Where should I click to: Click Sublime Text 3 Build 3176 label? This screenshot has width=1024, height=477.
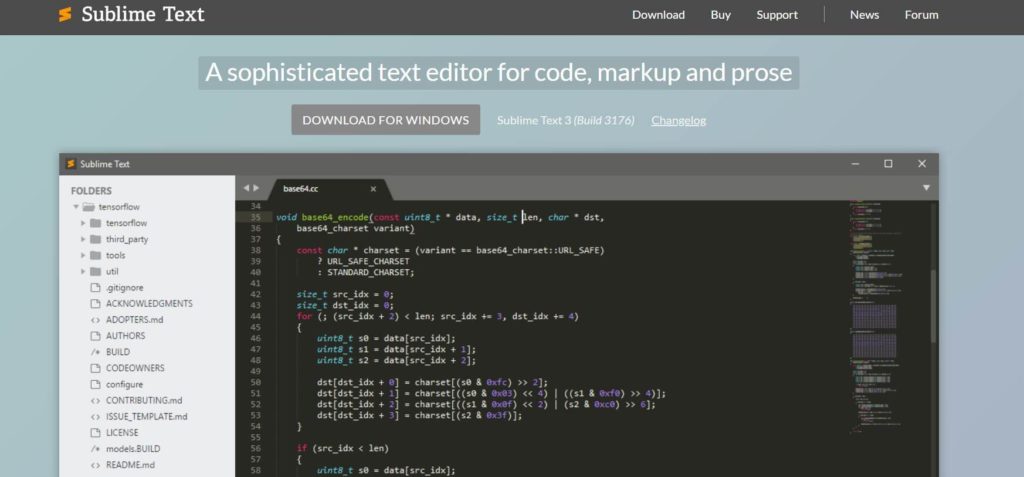click(566, 120)
